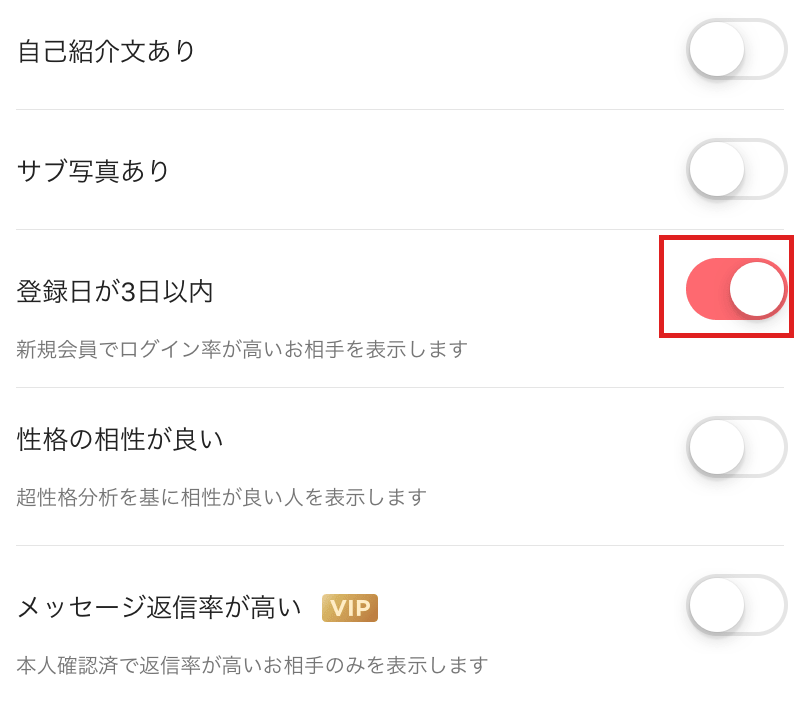Tap the gold VIP badge icon
Screen dimensions: 794x724
point(350,608)
